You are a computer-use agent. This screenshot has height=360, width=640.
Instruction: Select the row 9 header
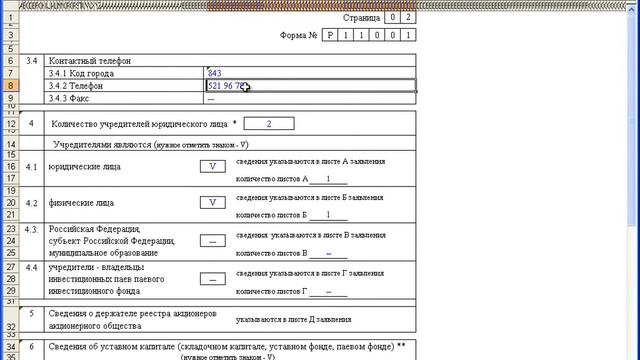[x=10, y=98]
